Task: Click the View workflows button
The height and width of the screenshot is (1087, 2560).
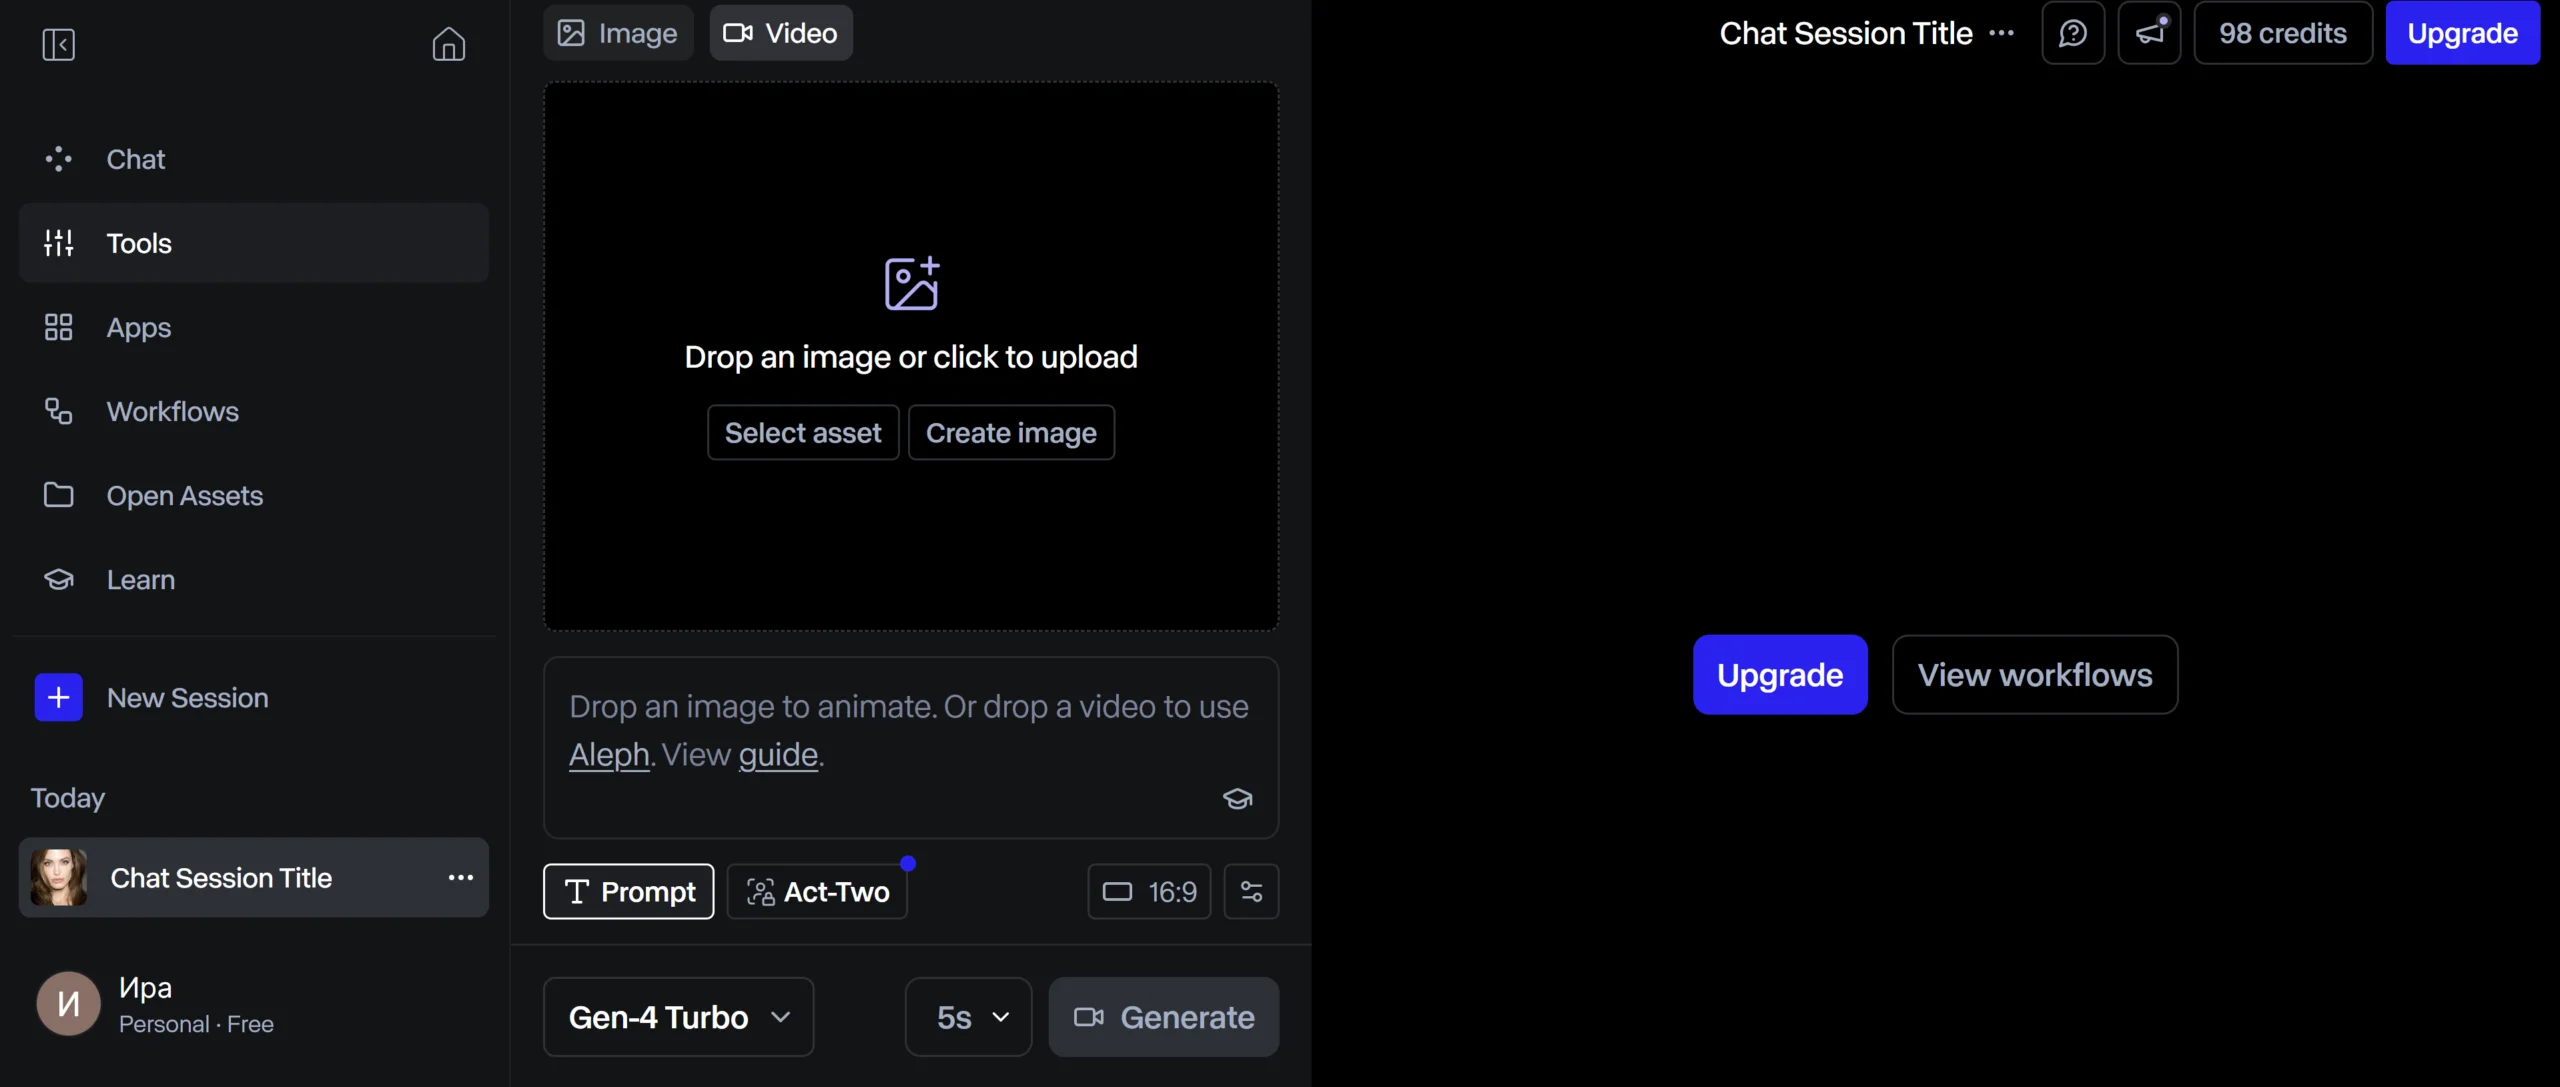Action: [x=2034, y=675]
